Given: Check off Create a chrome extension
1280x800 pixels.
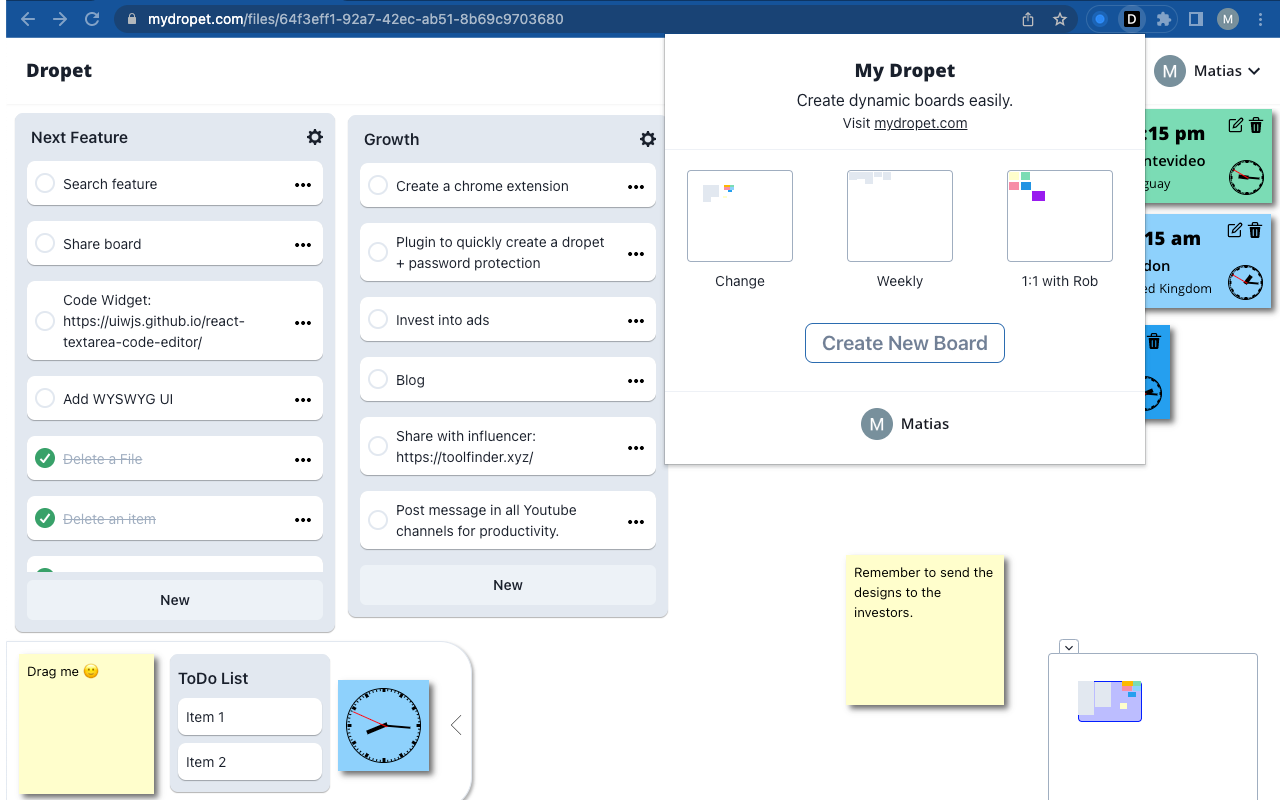Looking at the screenshot, I should (x=378, y=186).
